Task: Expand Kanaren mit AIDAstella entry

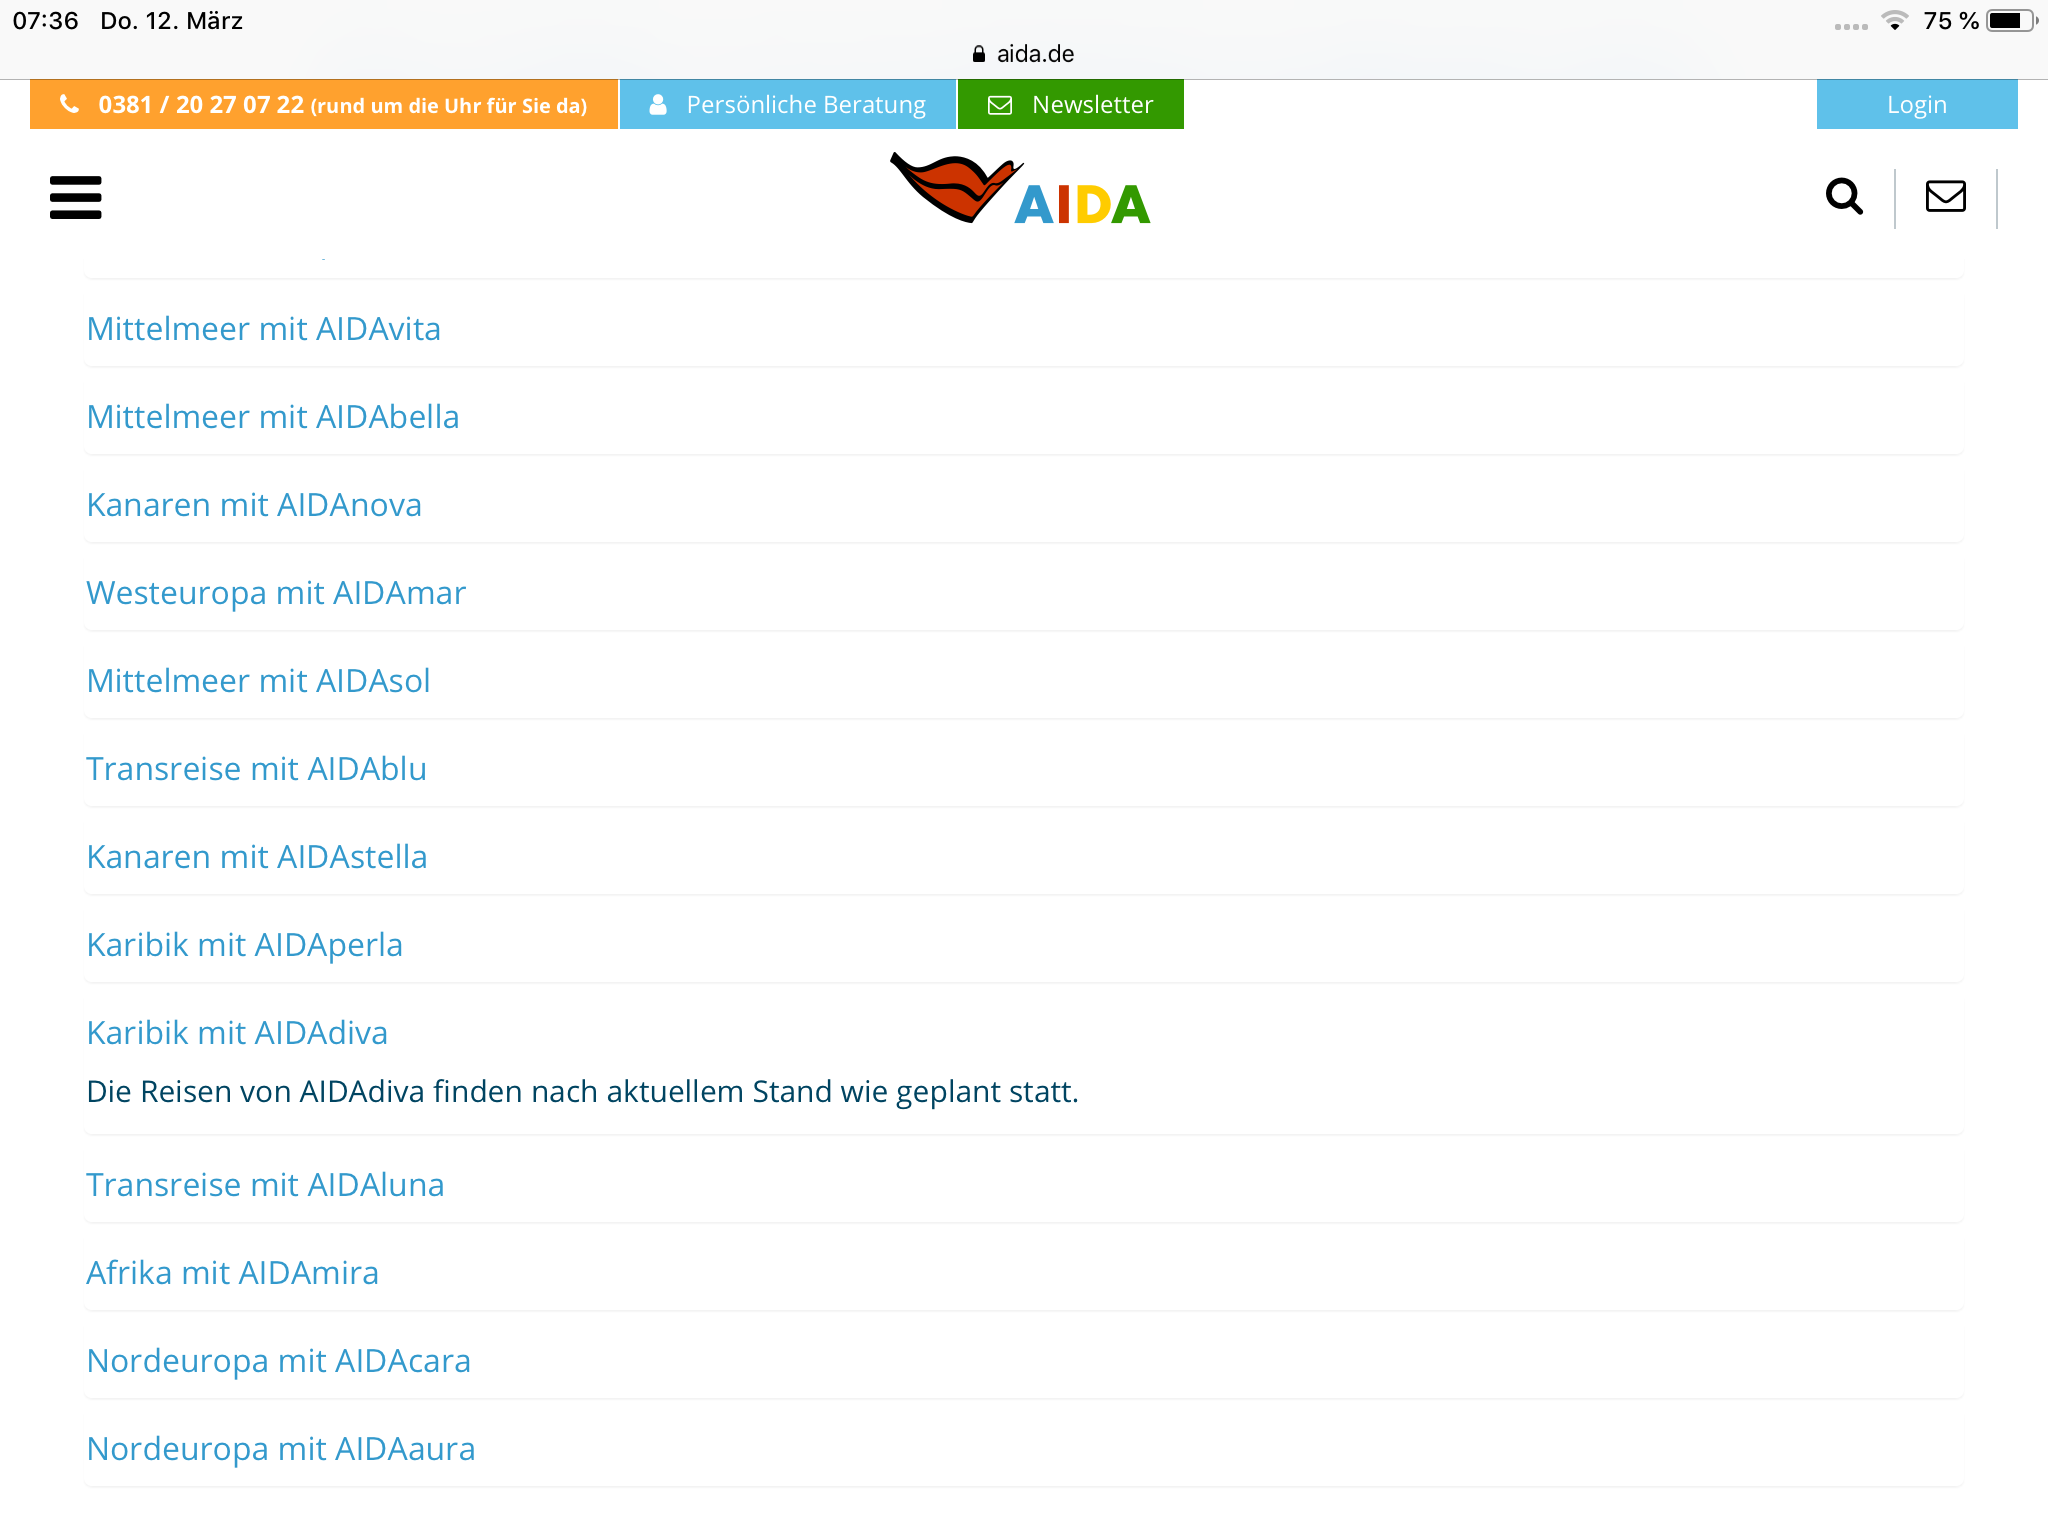Action: pos(256,857)
